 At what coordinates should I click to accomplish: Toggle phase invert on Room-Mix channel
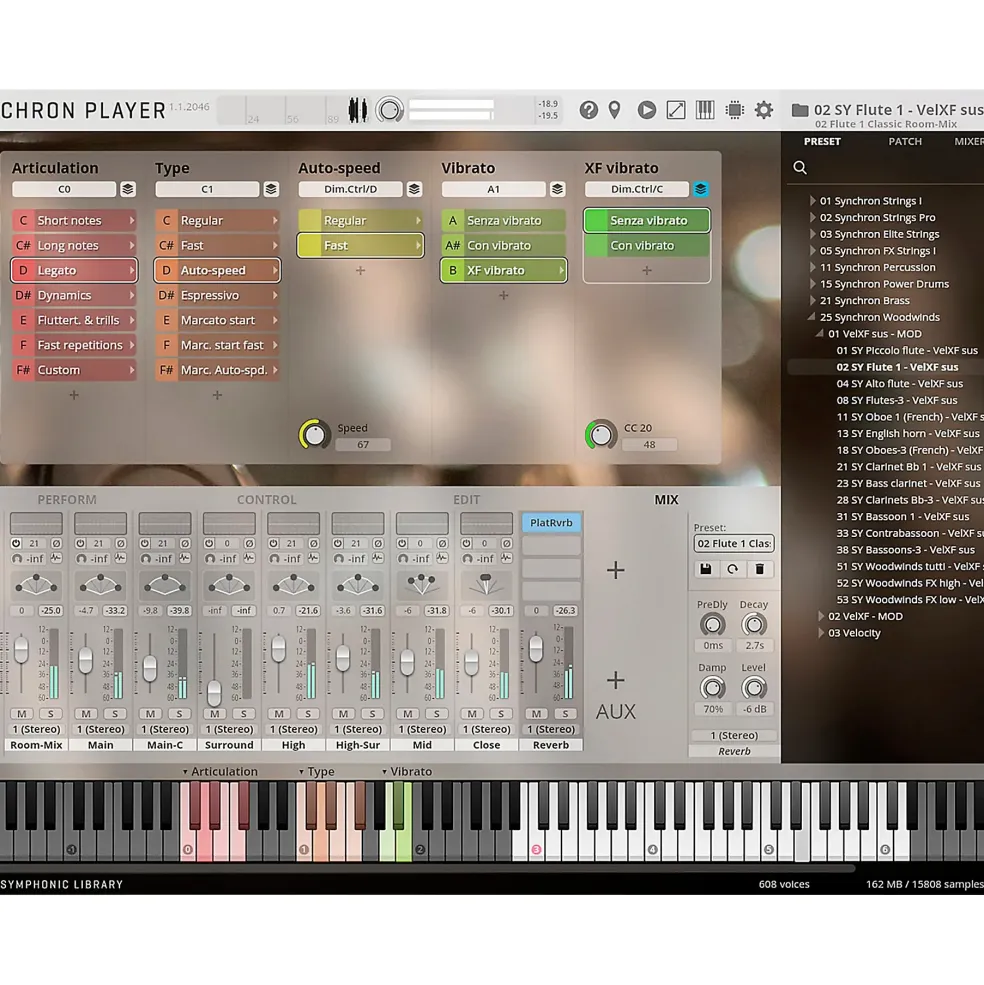point(57,543)
